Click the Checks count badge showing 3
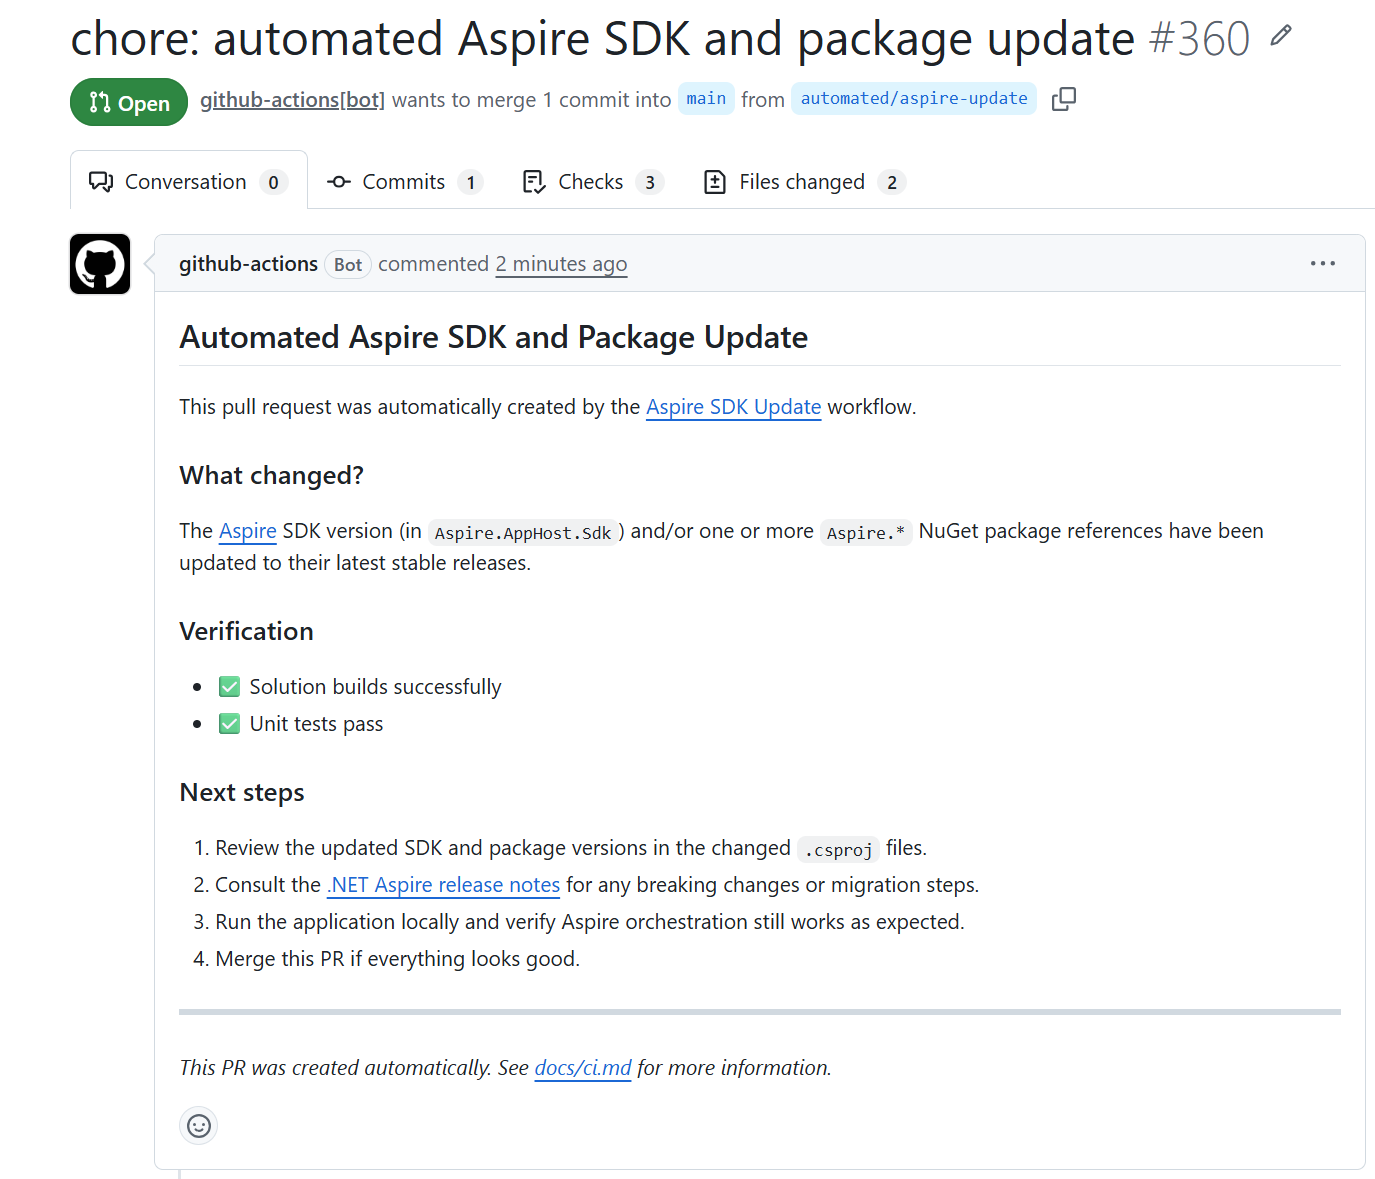 [x=650, y=182]
